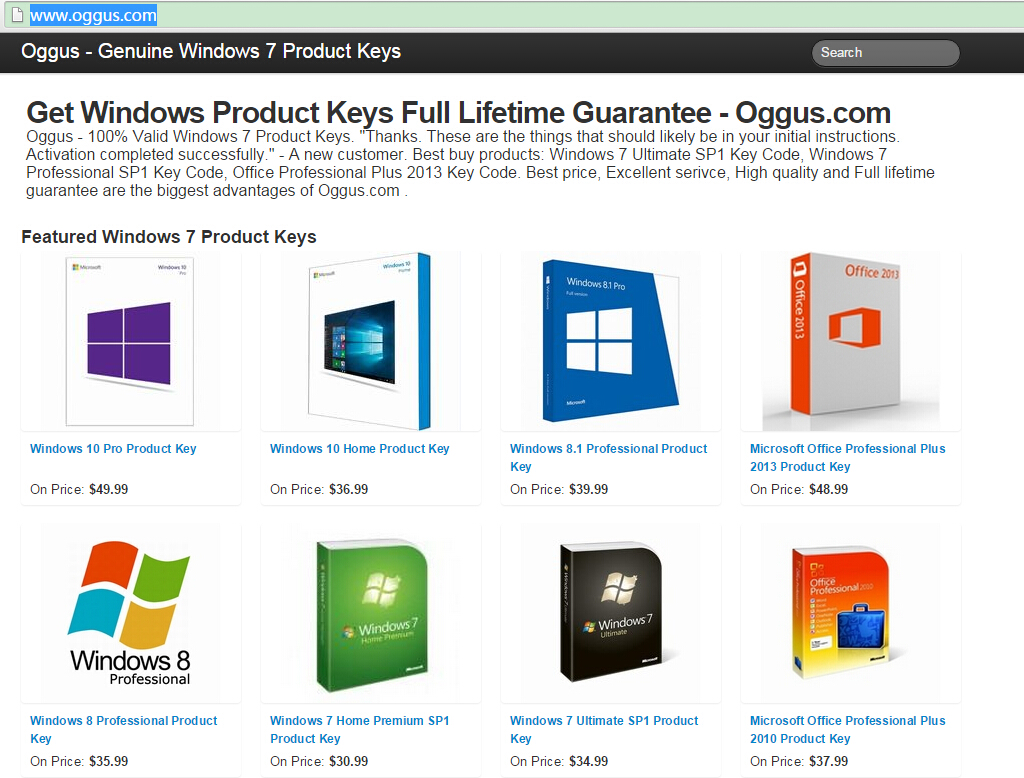
Task: Open the Oggus site title link in header
Action: (211, 51)
